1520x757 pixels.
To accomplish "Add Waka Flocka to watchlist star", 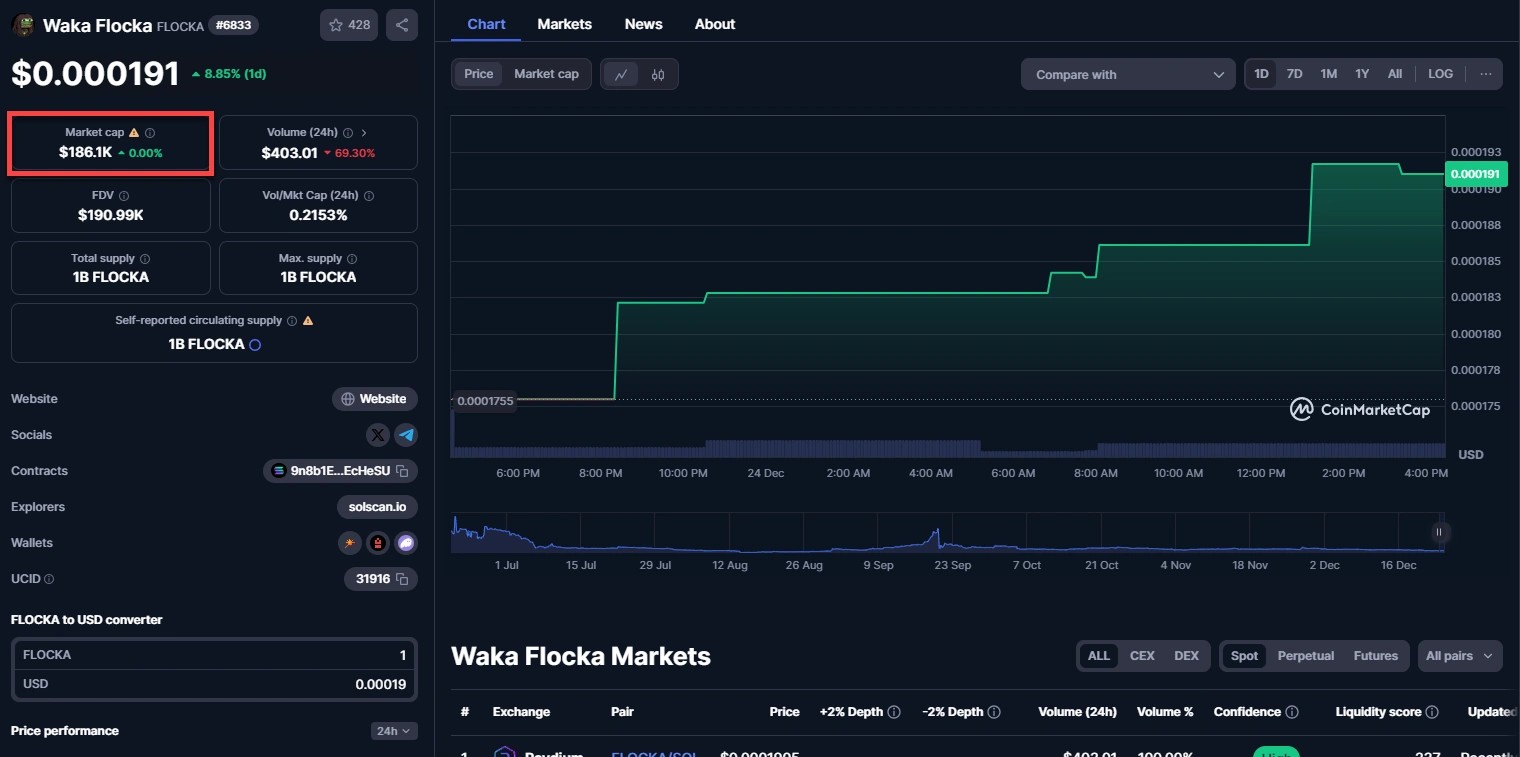I will click(x=348, y=25).
